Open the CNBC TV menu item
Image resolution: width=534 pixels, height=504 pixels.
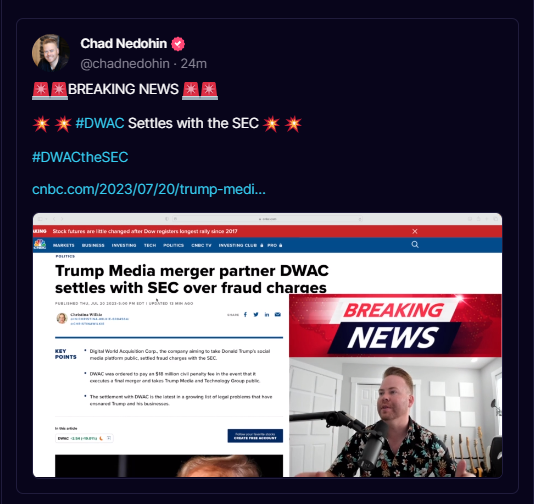(201, 245)
